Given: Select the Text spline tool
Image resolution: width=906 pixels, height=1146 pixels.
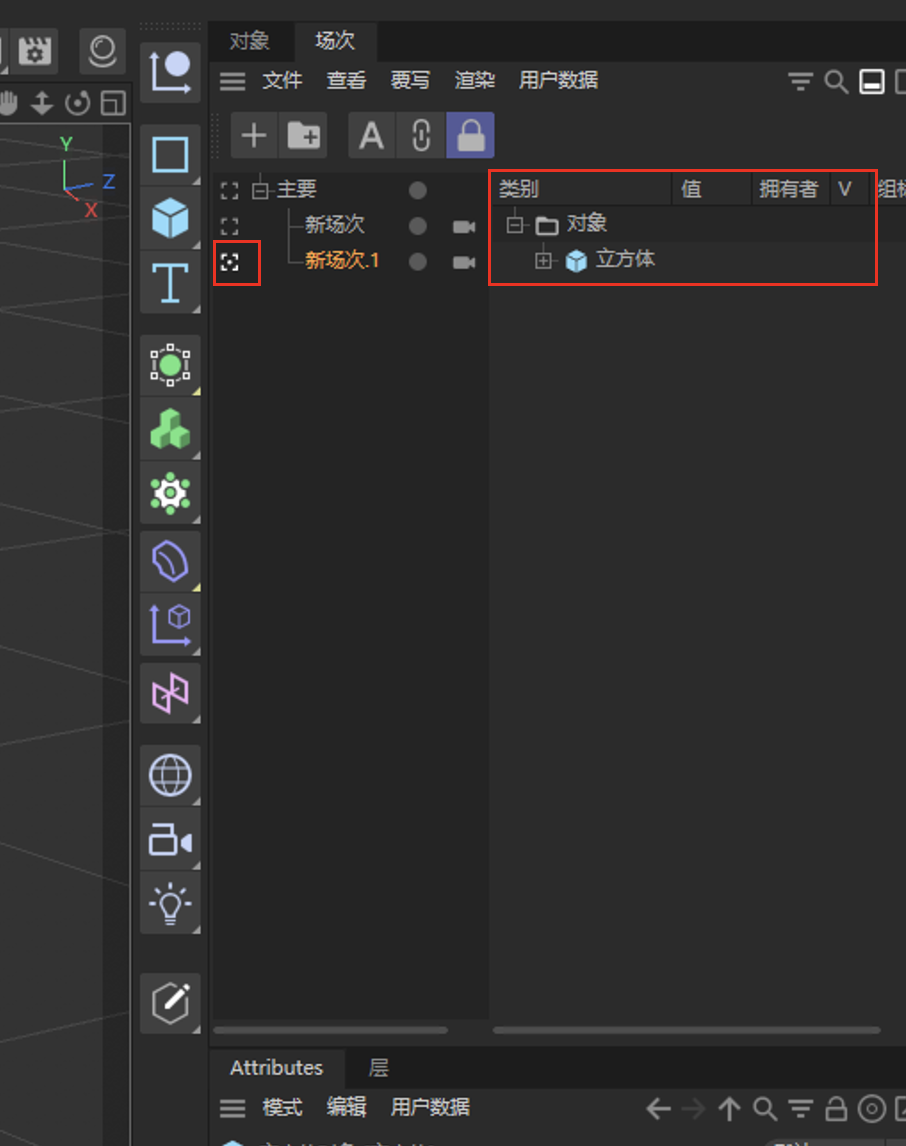Looking at the screenshot, I should coord(170,282).
